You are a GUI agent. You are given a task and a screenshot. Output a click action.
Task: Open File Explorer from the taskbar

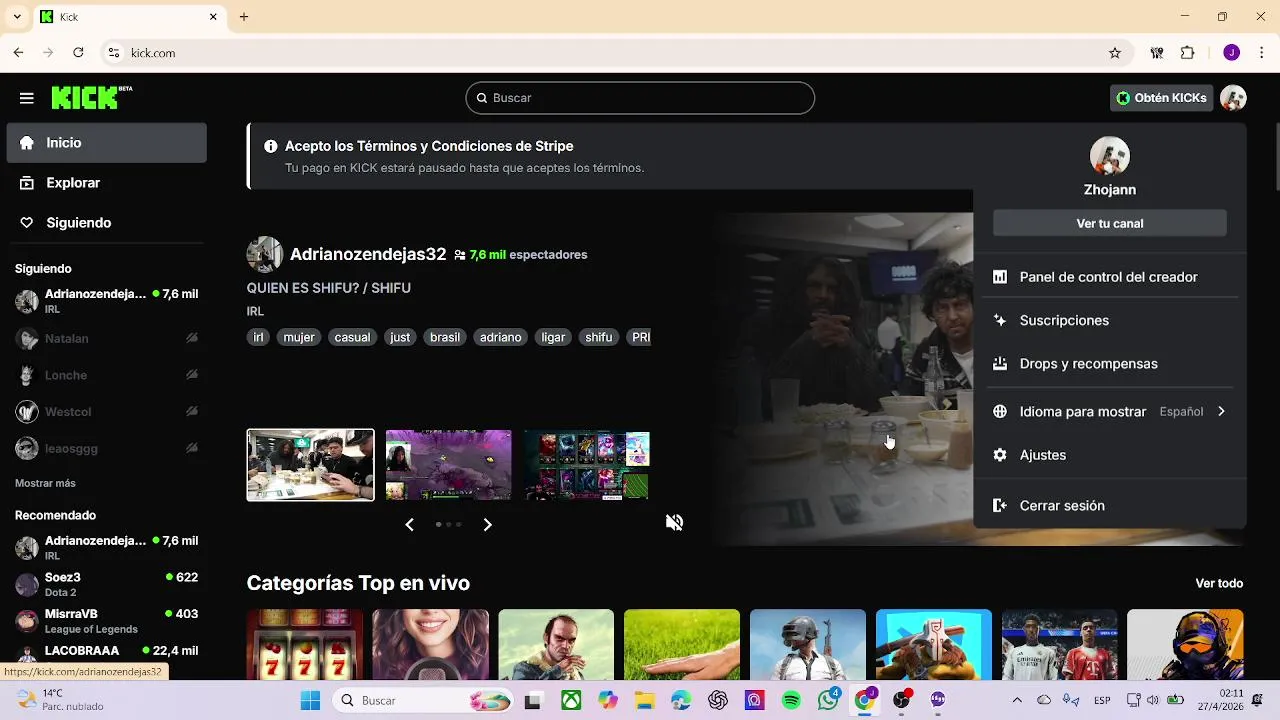644,701
